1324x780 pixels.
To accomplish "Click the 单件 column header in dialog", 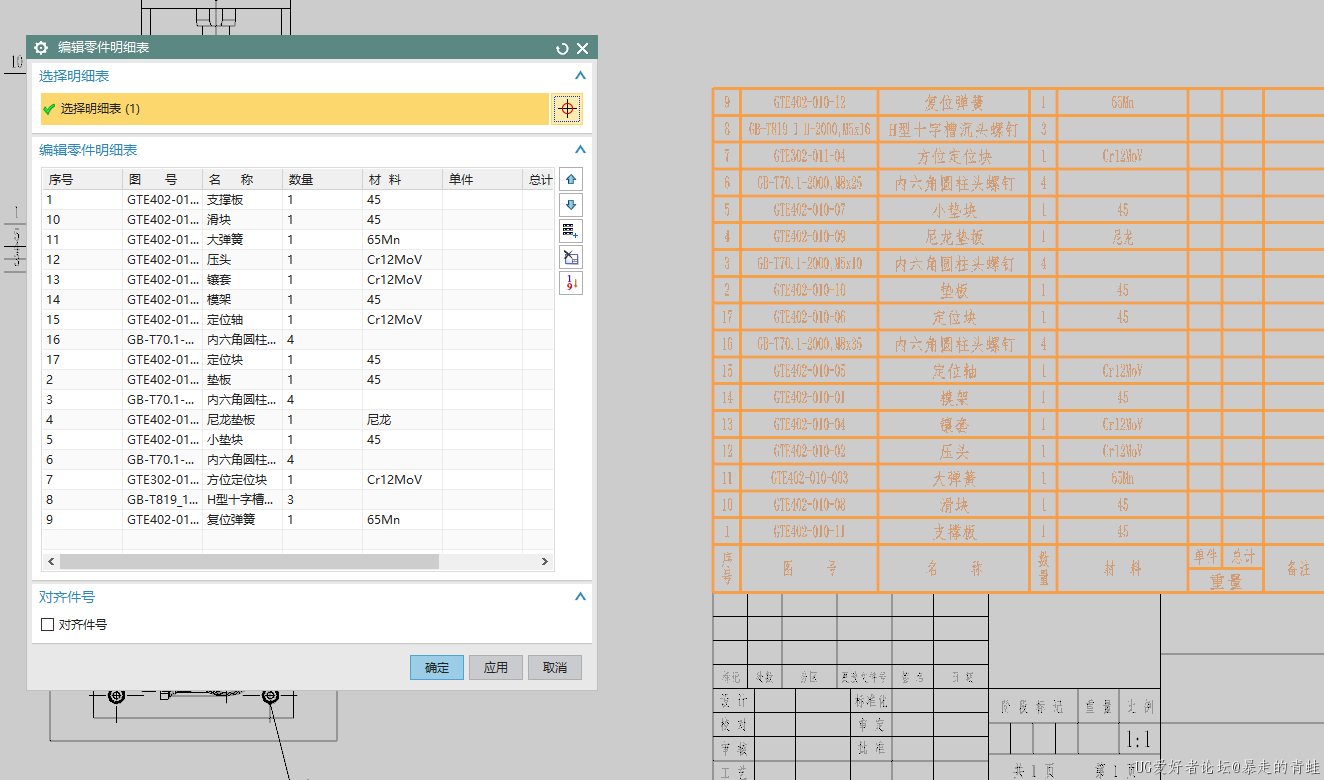I will [x=482, y=180].
